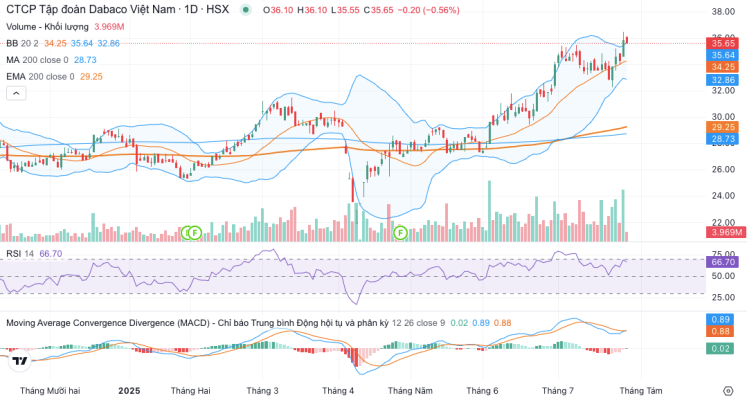Click the purple 66.70 RSI axis label
The width and height of the screenshot is (747, 400).
[722, 262]
